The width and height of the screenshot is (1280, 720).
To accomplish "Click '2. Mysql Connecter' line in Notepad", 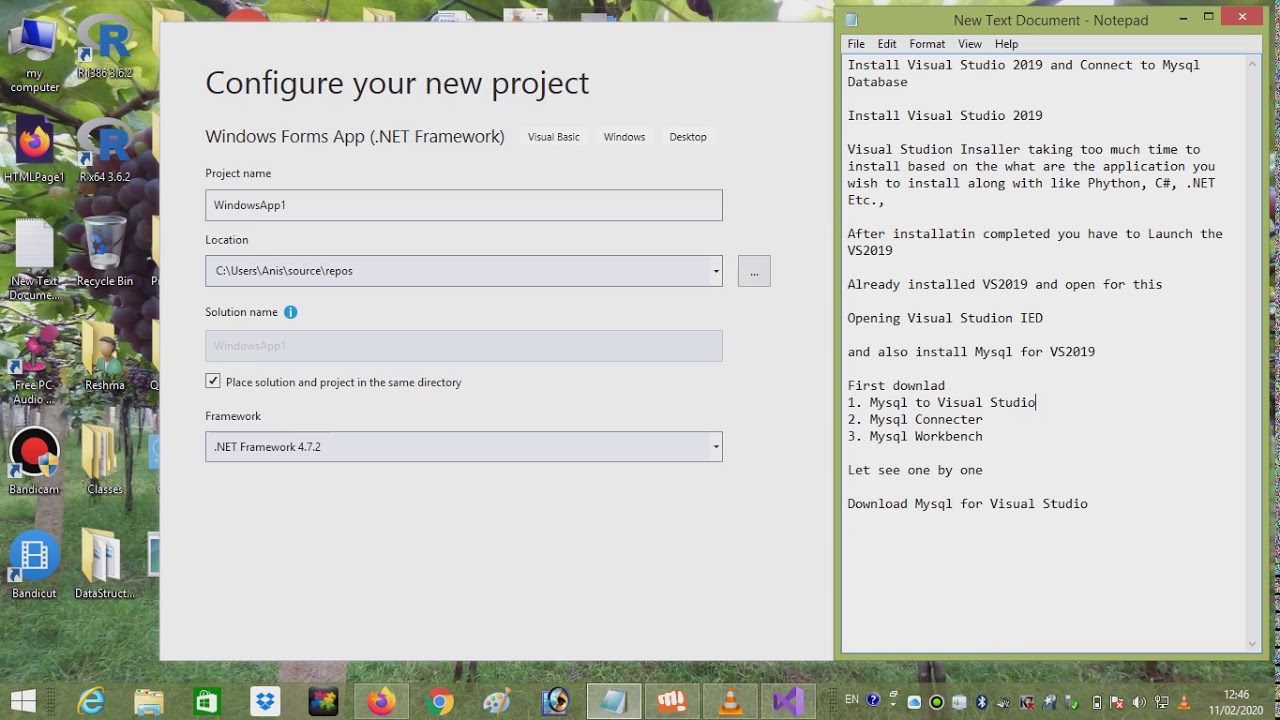I will coord(915,419).
